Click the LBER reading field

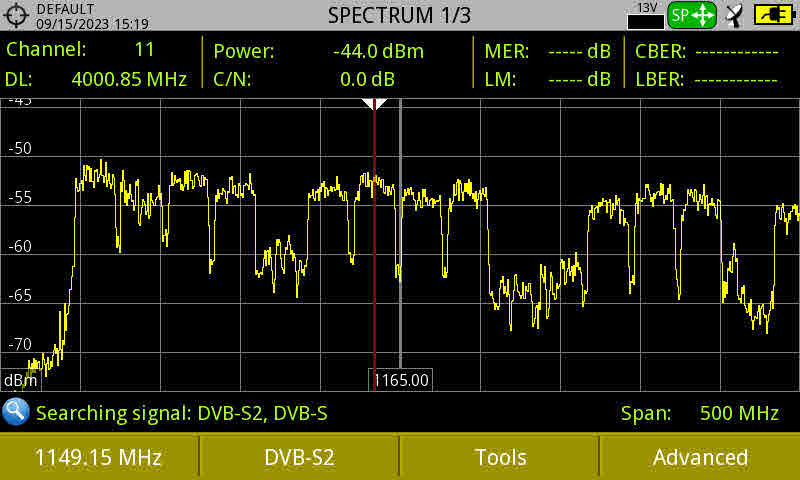[707, 80]
